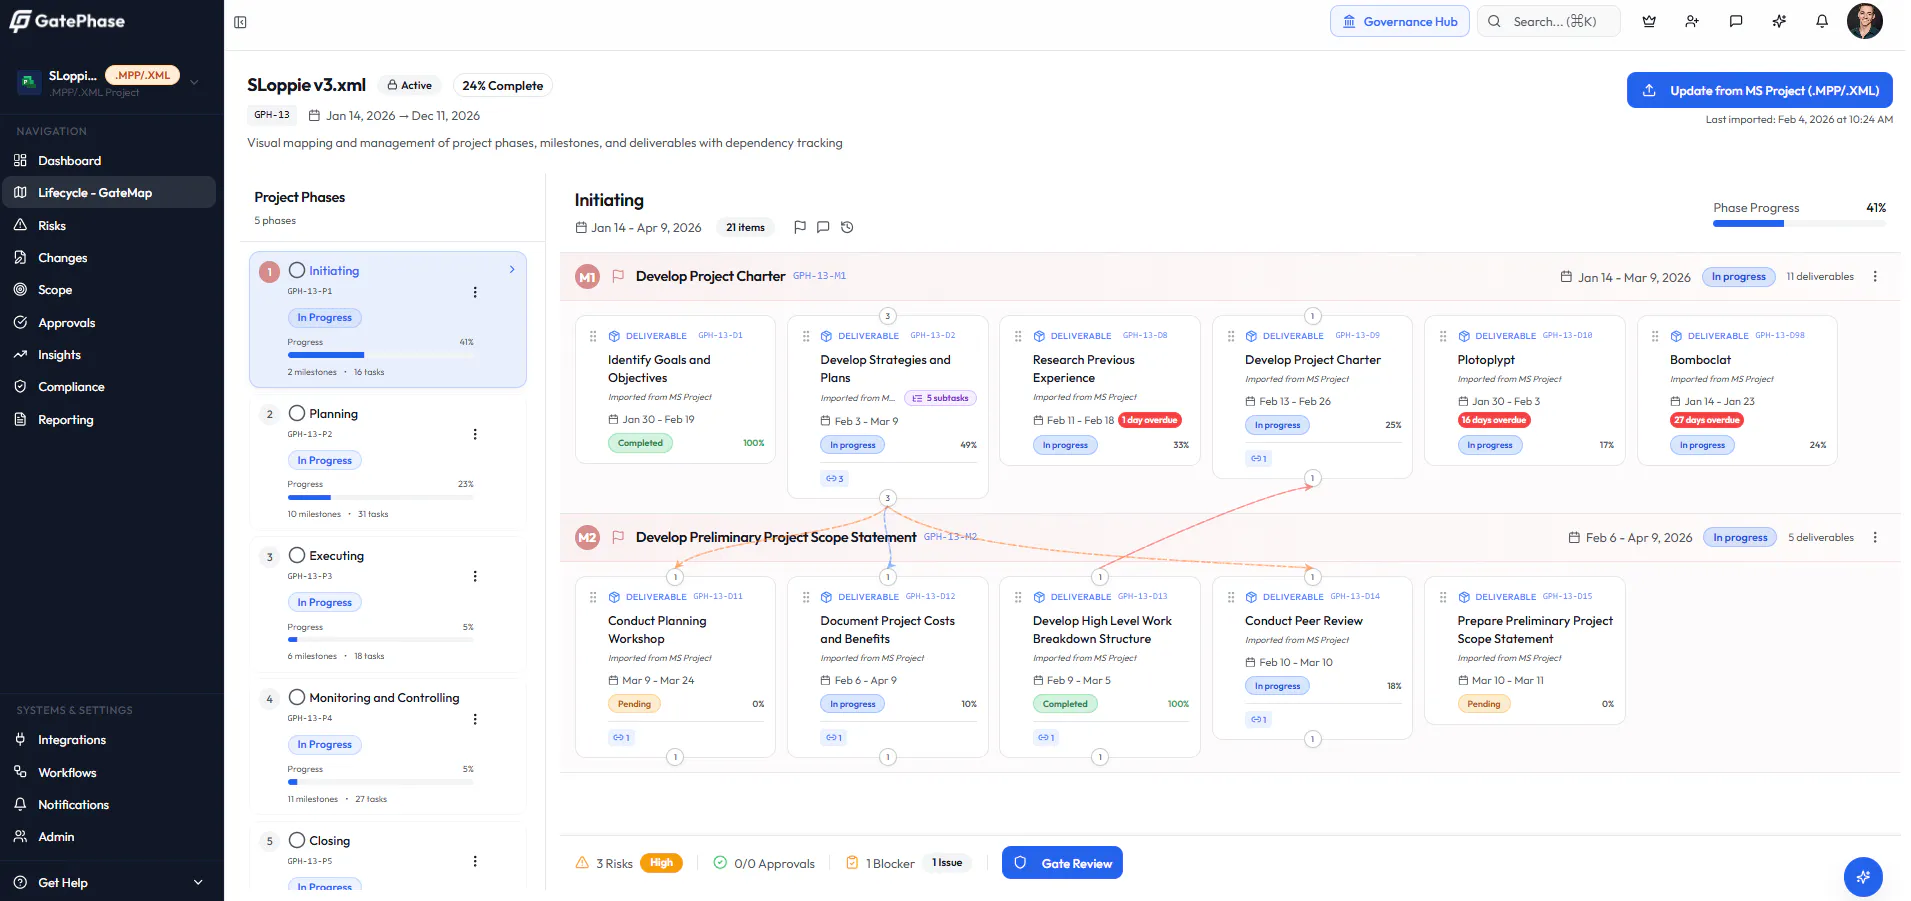Click drag handle on Bomboclat card
The image size is (1911, 901).
pos(1655,336)
